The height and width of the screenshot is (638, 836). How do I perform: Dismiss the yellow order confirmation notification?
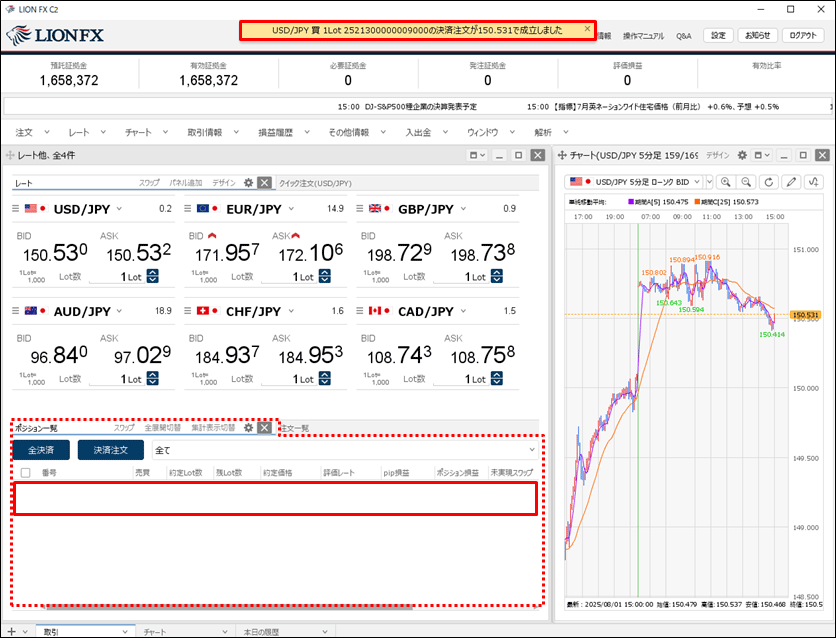point(587,29)
